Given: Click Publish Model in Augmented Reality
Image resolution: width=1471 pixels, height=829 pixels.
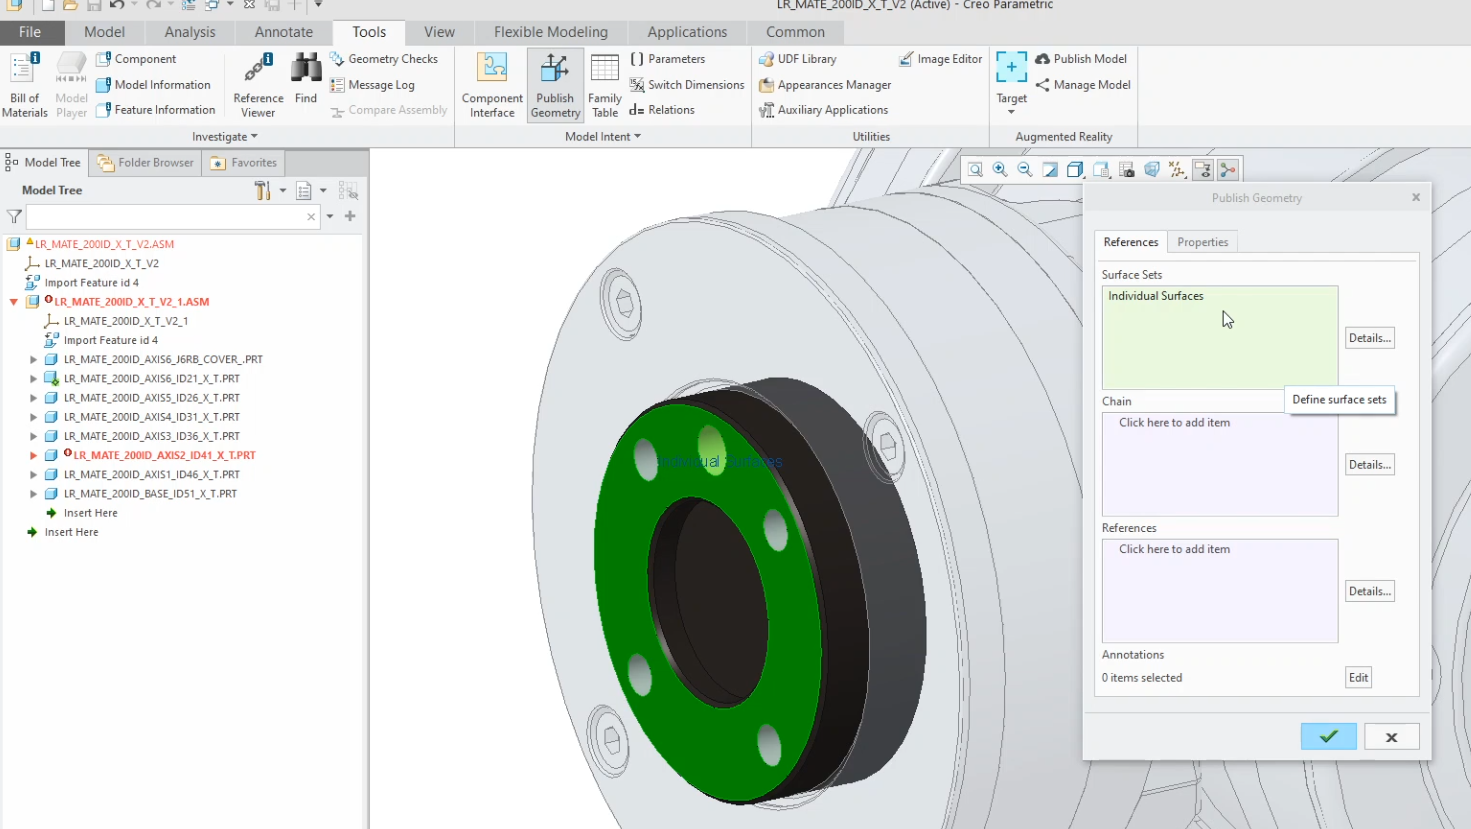Looking at the screenshot, I should pyautogui.click(x=1080, y=59).
